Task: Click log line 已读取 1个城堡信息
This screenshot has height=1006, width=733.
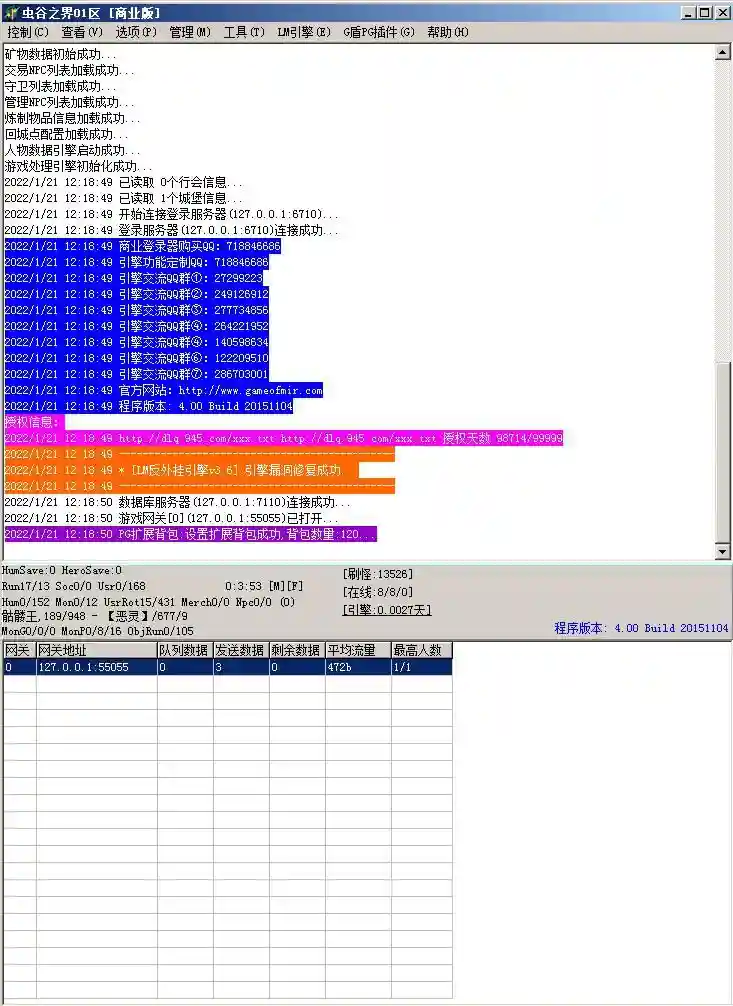Action: pos(124,198)
